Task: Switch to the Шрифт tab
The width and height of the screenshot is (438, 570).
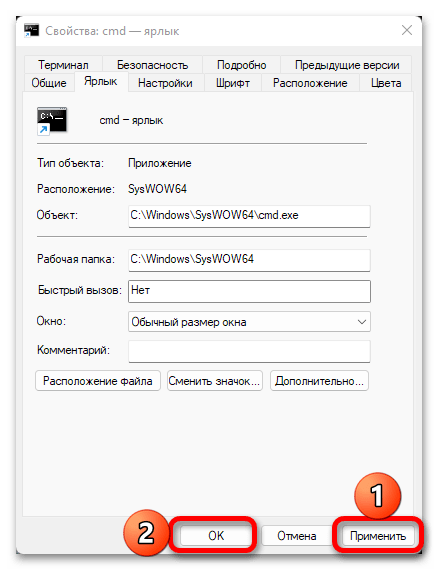Action: point(233,83)
